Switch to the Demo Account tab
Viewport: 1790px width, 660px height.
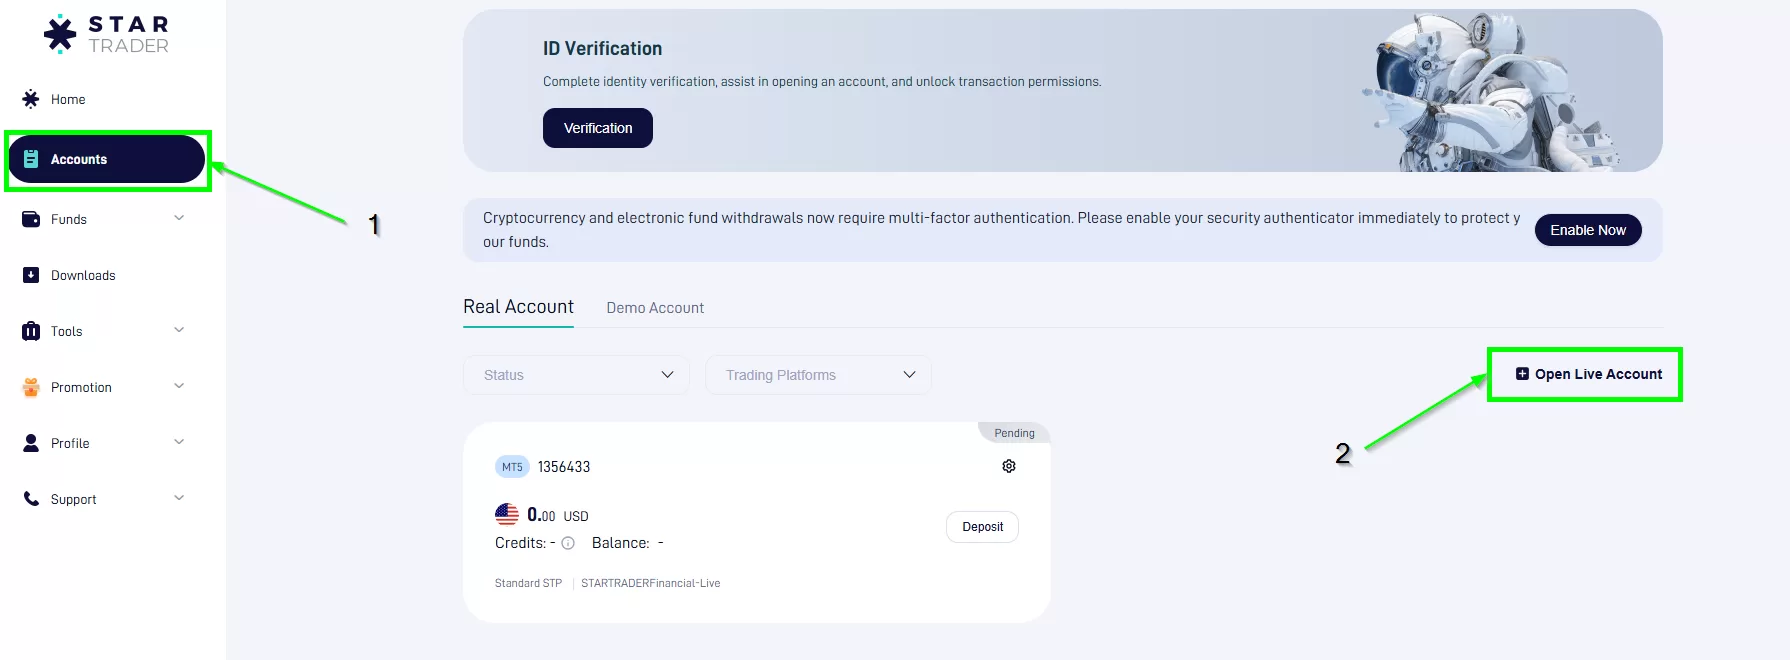pos(655,308)
